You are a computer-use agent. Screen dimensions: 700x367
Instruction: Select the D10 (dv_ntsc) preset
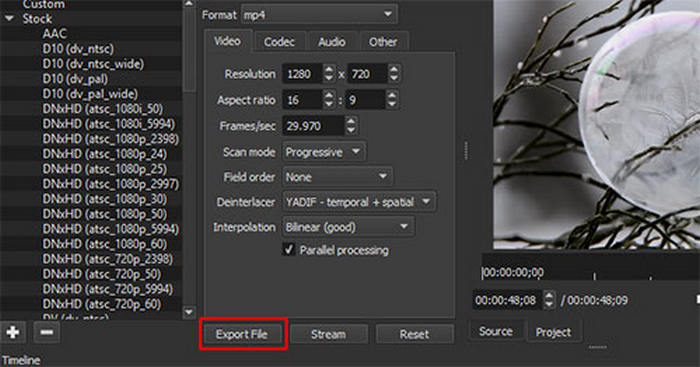coord(78,49)
